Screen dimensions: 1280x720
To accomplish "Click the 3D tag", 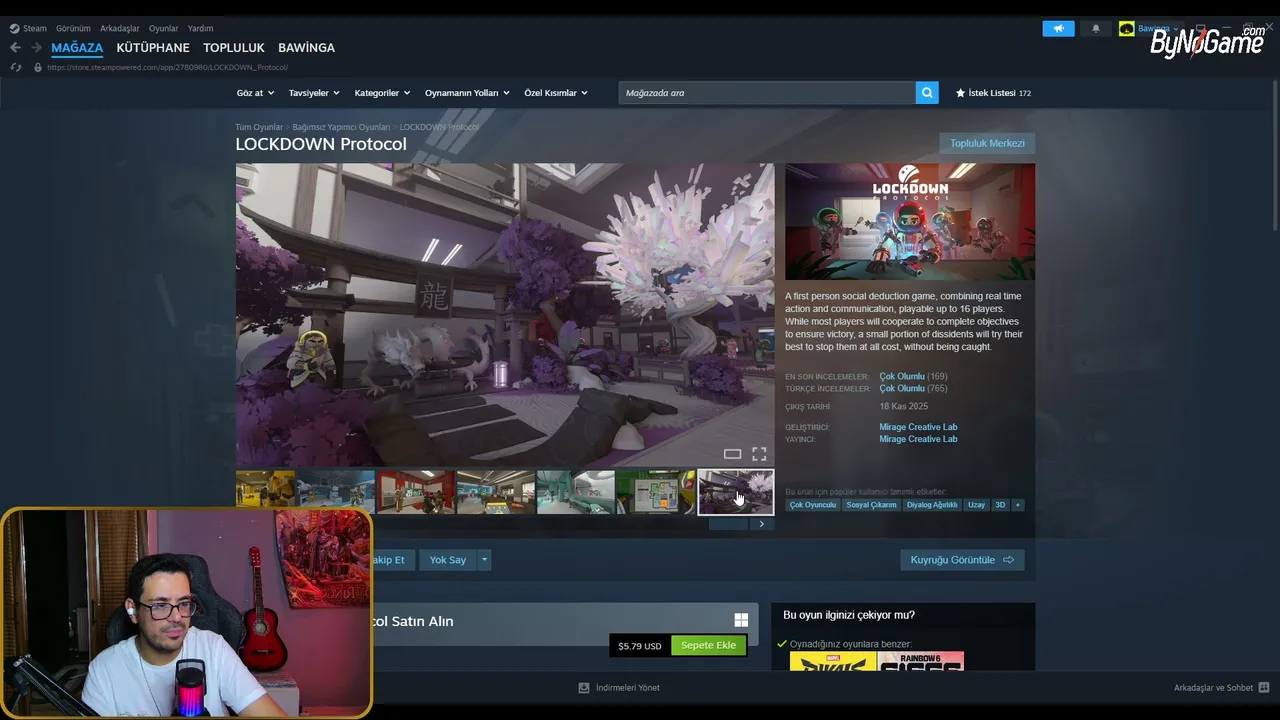I will pyautogui.click(x=1000, y=505).
